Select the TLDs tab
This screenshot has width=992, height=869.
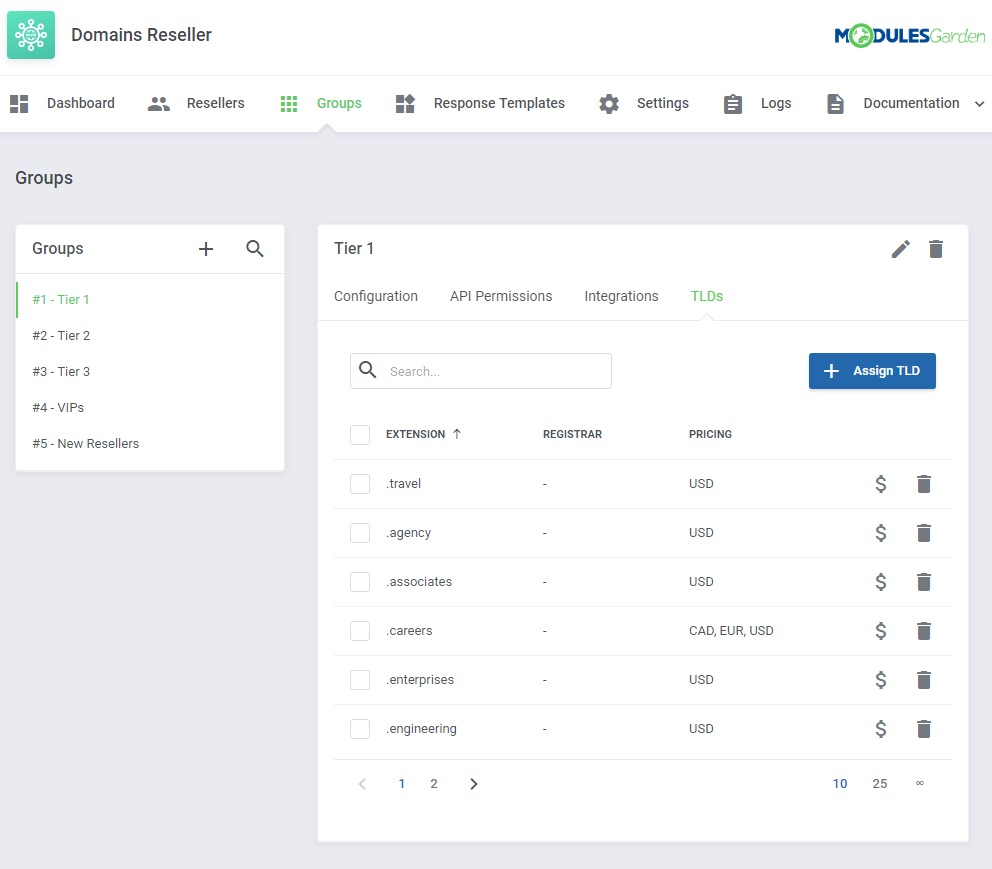(x=707, y=297)
